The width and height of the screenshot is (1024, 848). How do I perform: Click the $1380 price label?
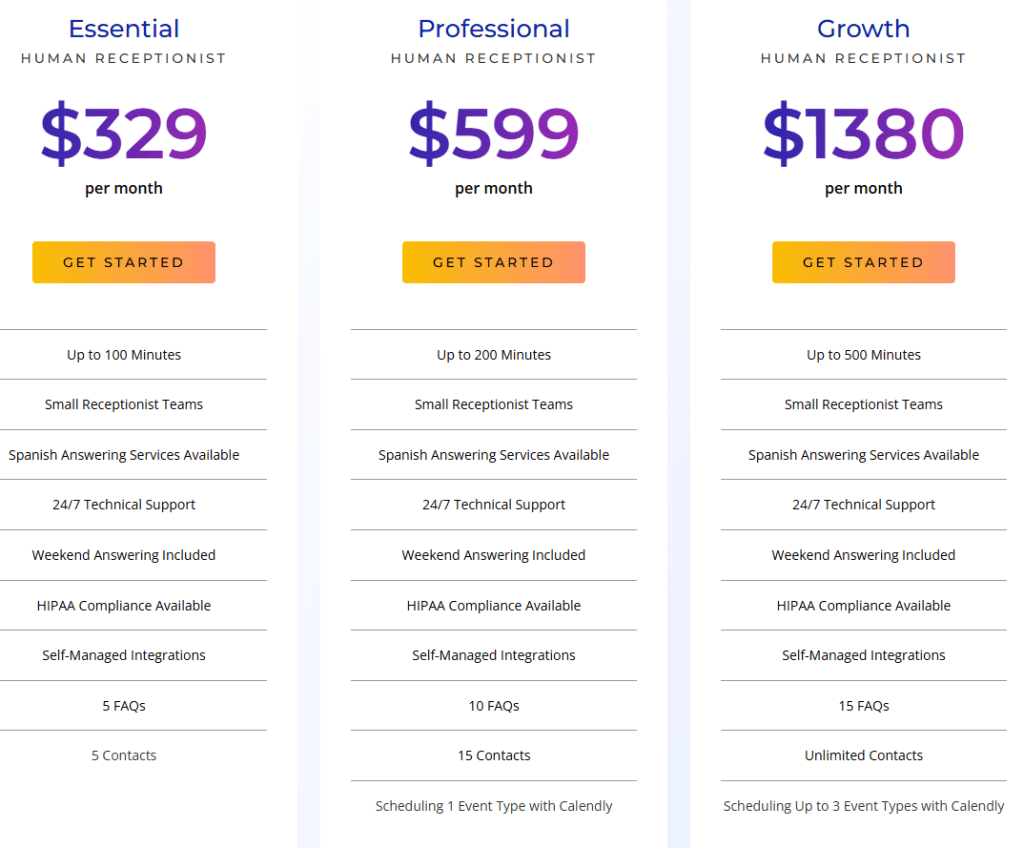click(x=863, y=133)
